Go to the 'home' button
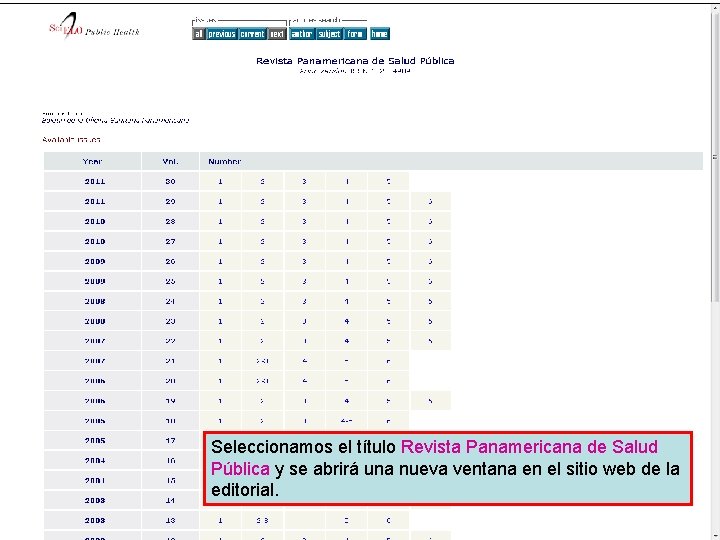This screenshot has height=540, width=720. 380,34
